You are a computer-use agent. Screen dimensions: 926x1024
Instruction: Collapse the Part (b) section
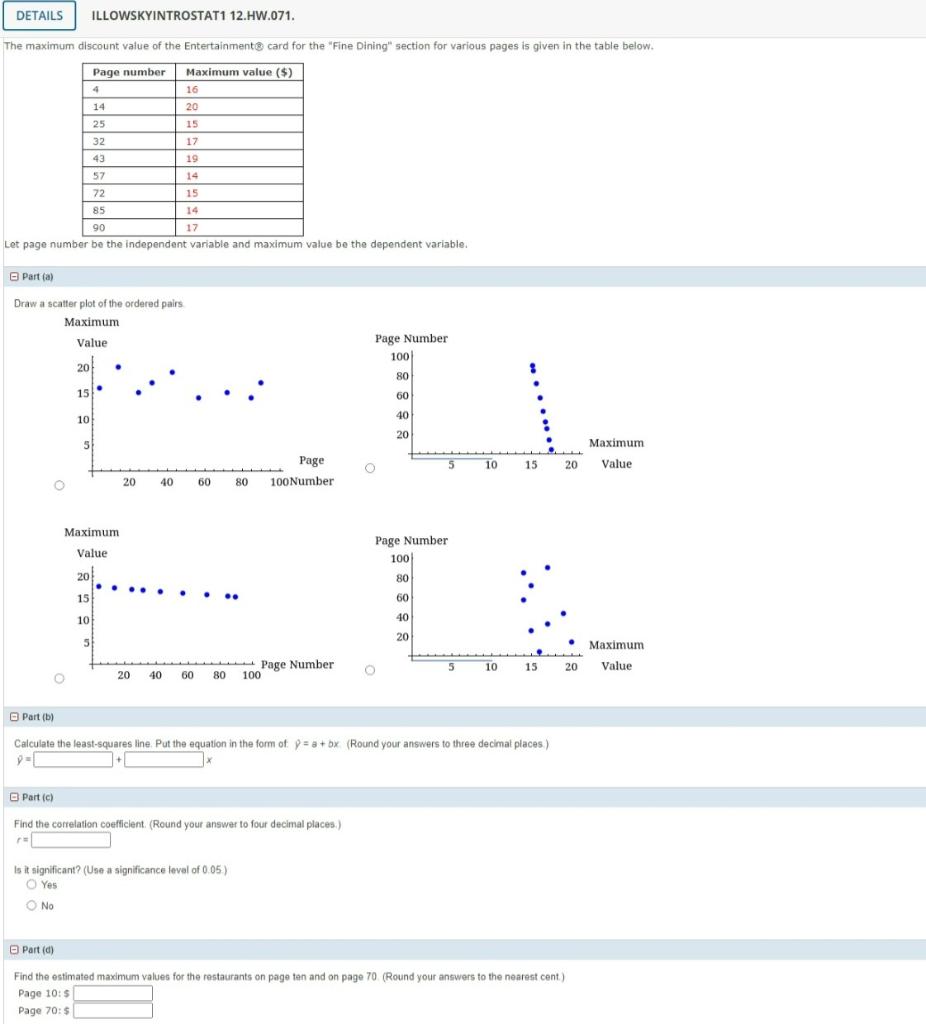pyautogui.click(x=13, y=718)
